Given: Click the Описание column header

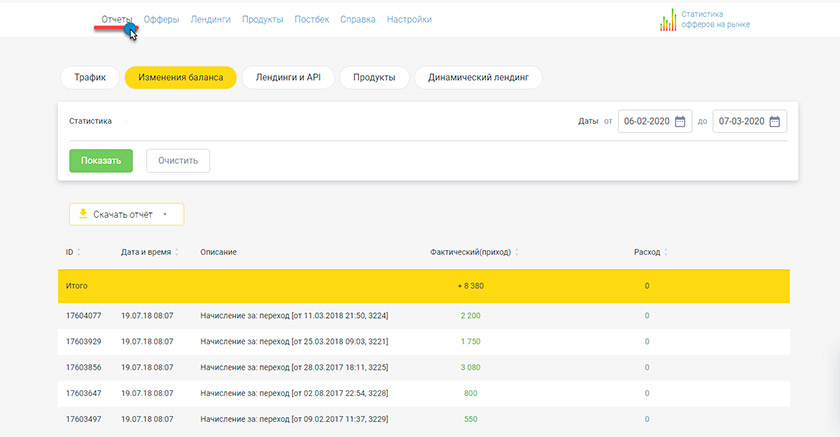Looking at the screenshot, I should 219,252.
